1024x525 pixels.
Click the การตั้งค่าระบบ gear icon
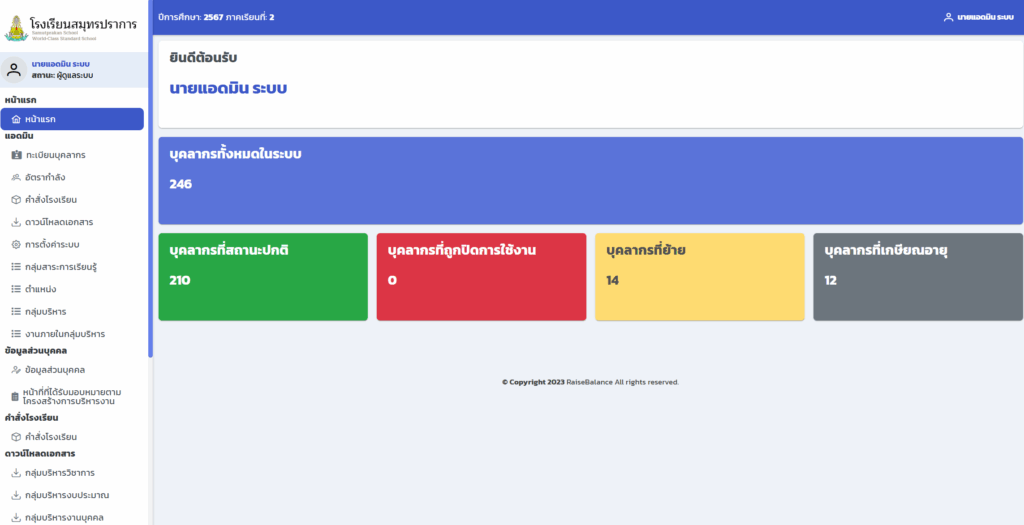point(16,244)
